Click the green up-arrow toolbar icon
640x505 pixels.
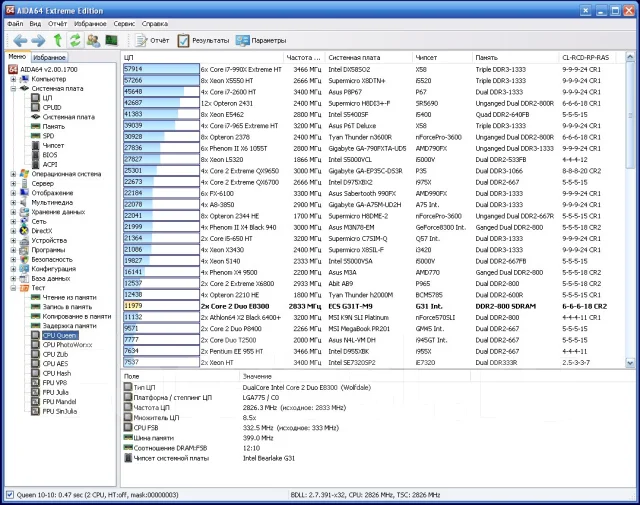coord(58,40)
